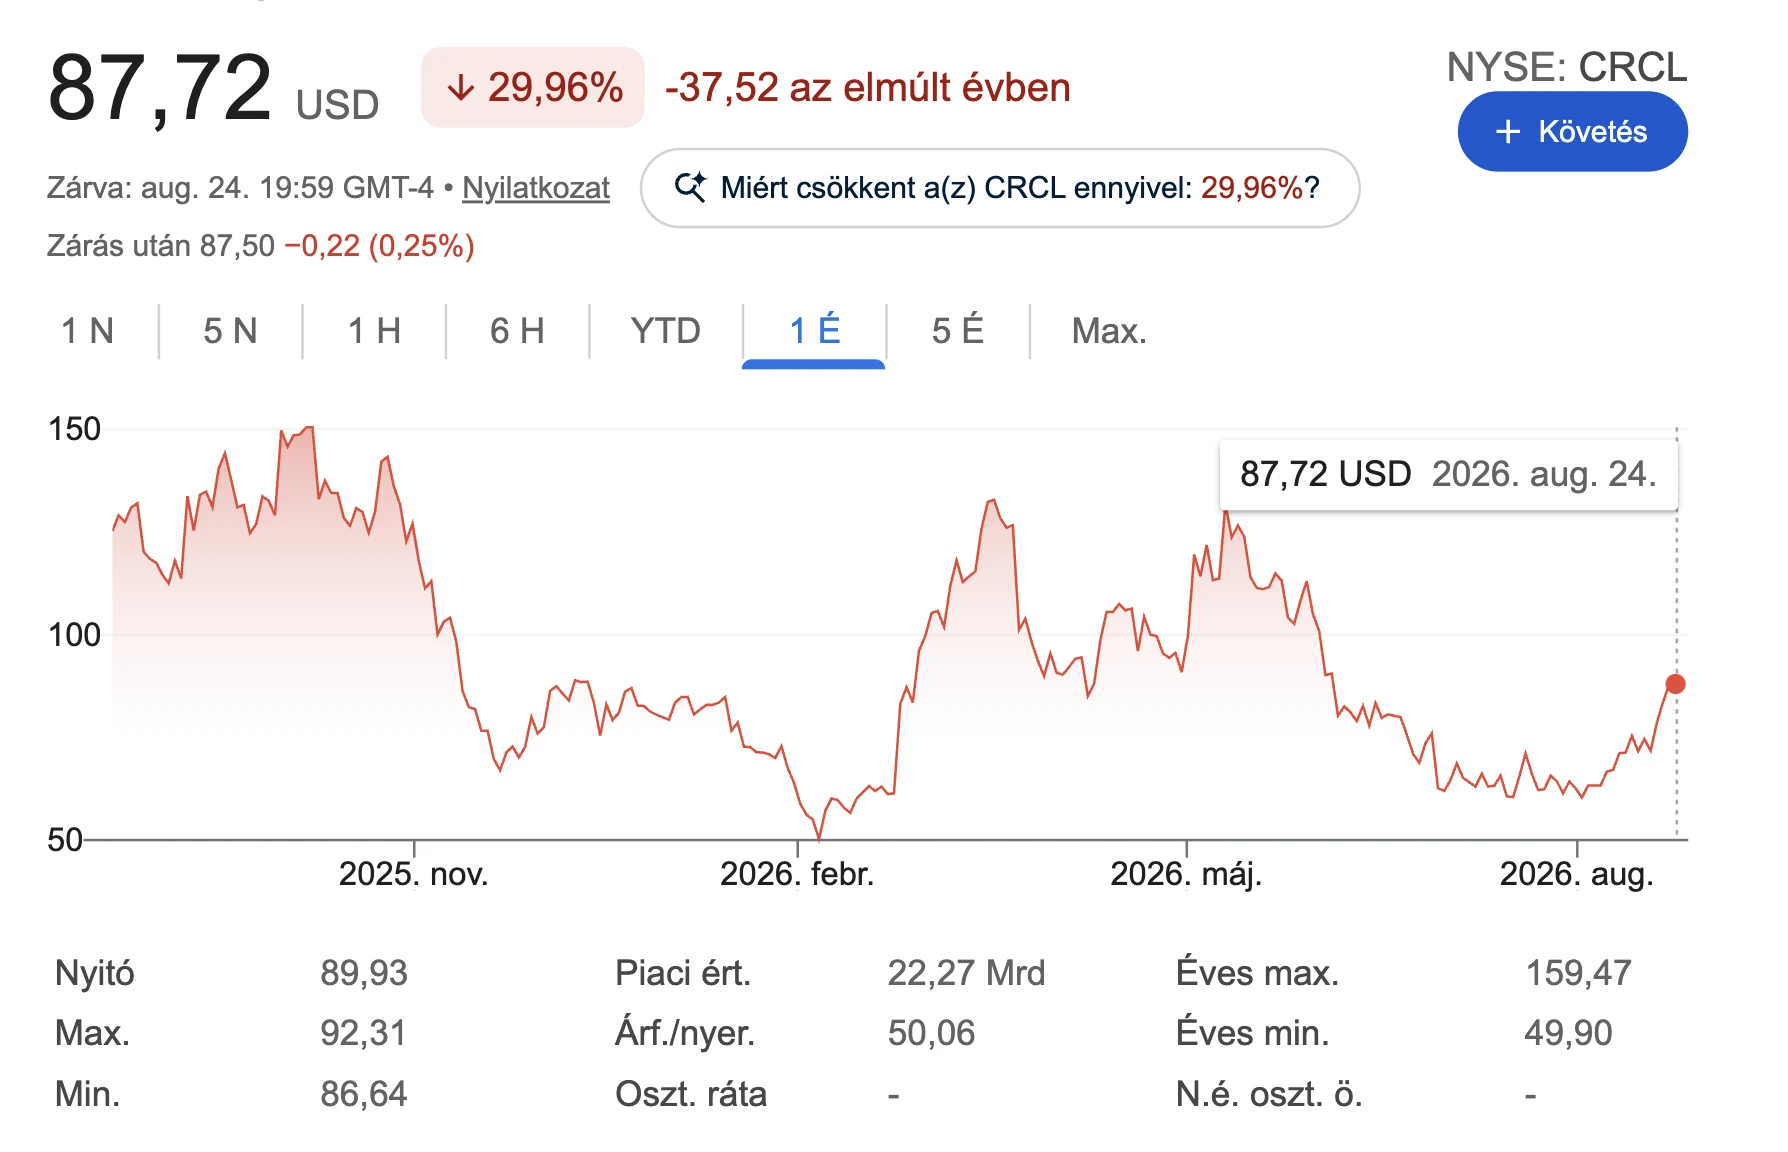The image size is (1788, 1152).
Task: Click the NYSE: CRCL ticker label
Action: 1567,67
